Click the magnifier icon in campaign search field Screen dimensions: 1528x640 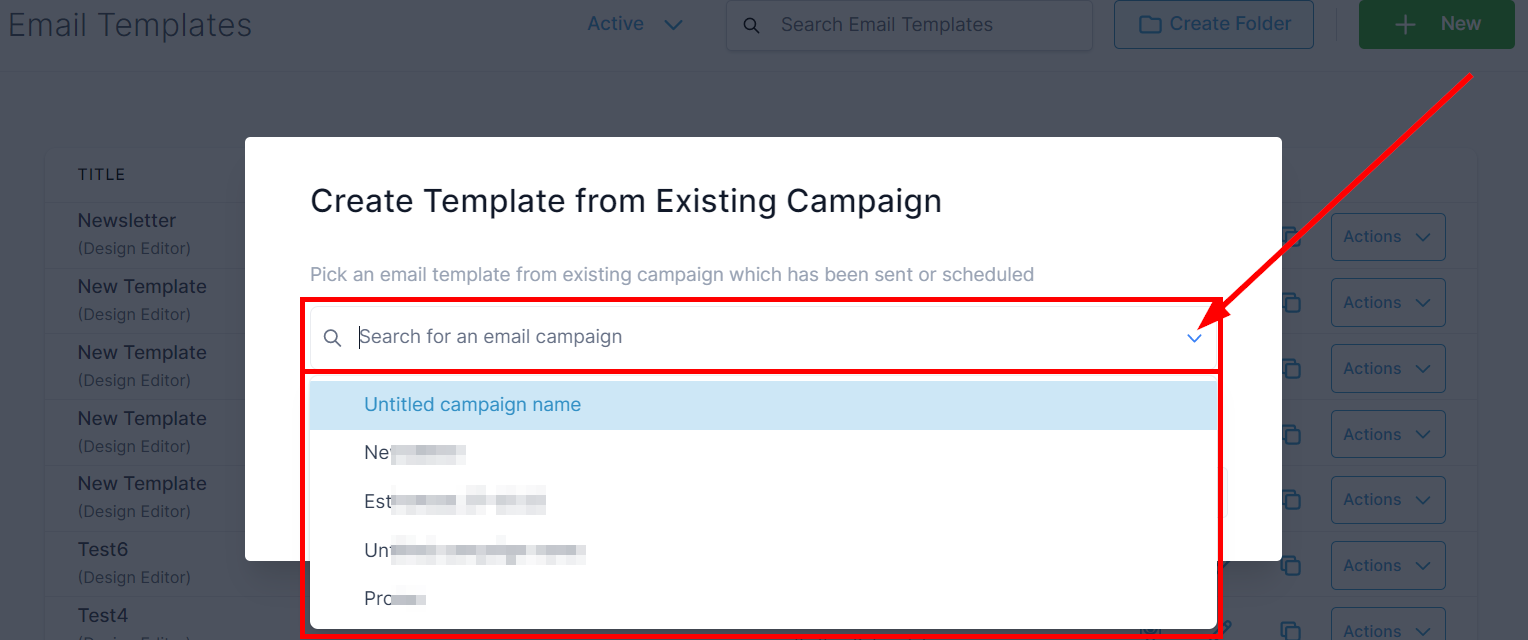click(333, 338)
